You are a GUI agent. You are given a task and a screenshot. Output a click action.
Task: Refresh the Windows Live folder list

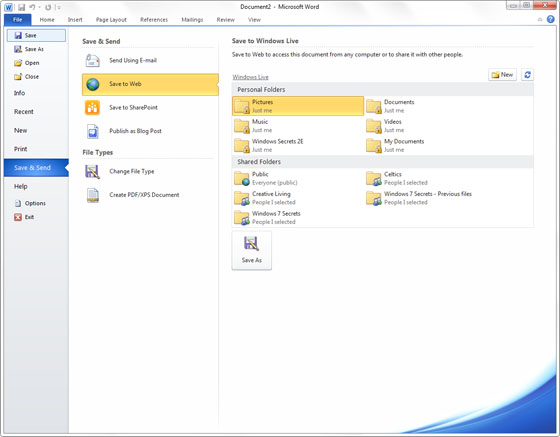click(527, 75)
